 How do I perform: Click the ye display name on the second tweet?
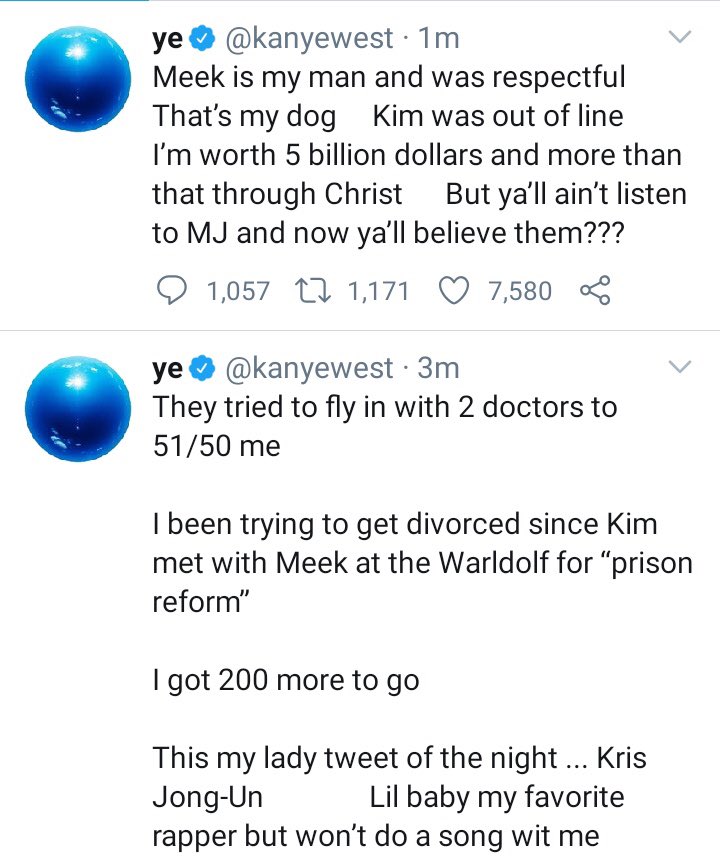click(163, 368)
